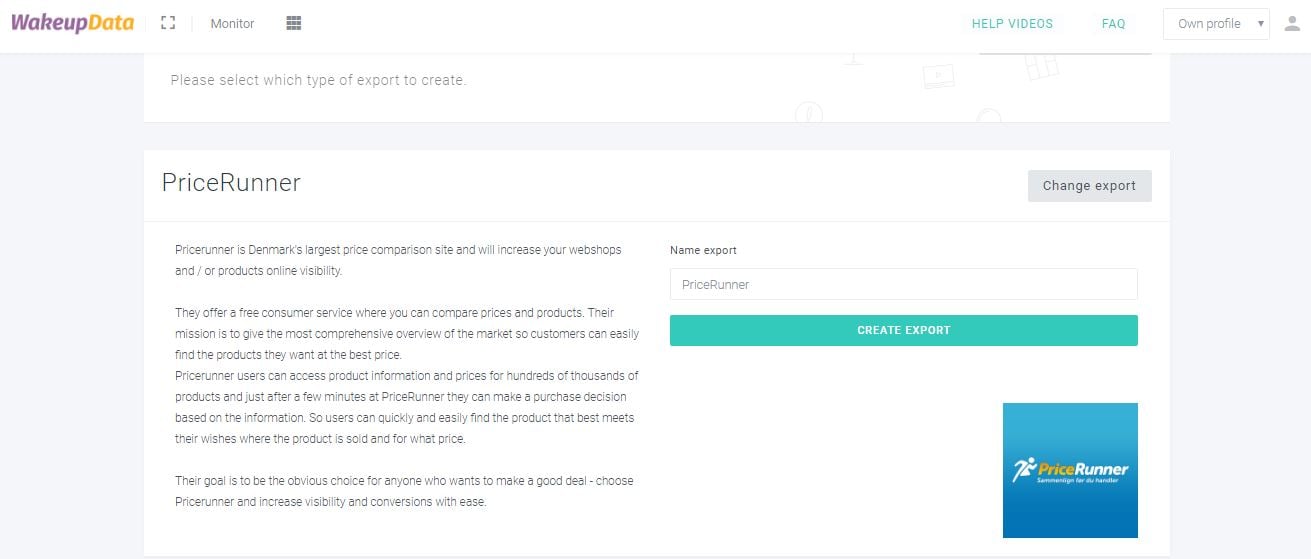This screenshot has width=1311, height=559.
Task: Click the faint video laptop illustration
Action: point(938,76)
